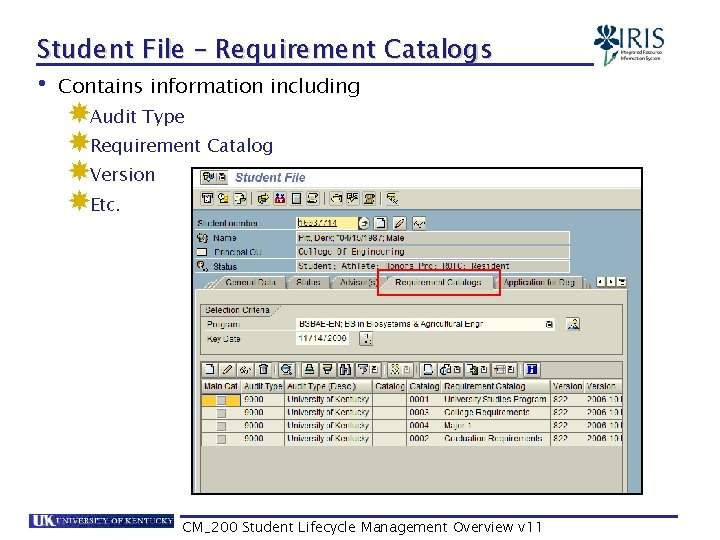Viewport: 720px width, 540px height.
Task: Click the 'College Requirements' cell
Action: pyautogui.click(x=495, y=413)
